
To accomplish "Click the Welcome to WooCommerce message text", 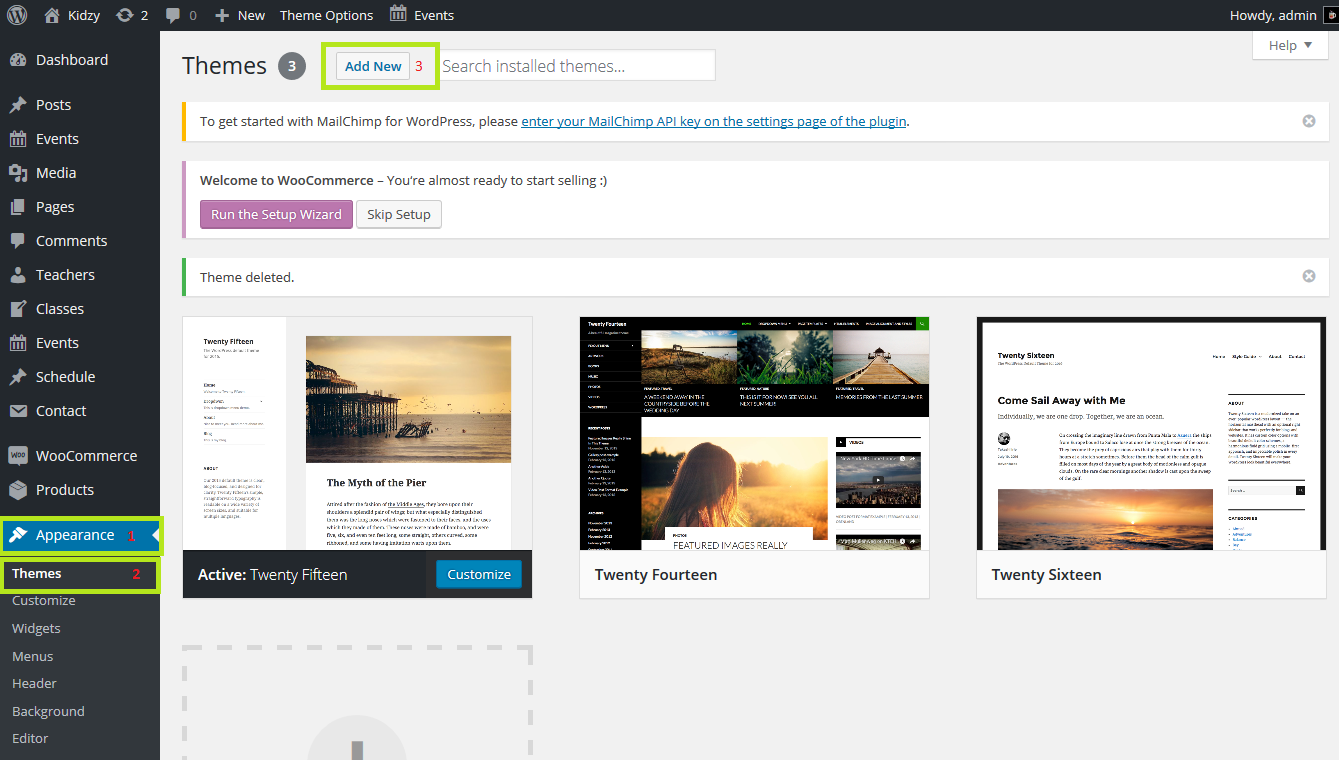I will coord(403,181).
